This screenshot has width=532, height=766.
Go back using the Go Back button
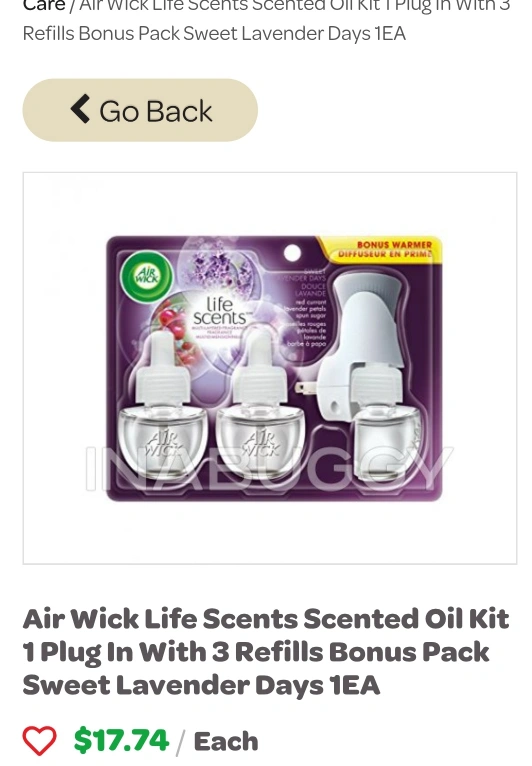140,110
